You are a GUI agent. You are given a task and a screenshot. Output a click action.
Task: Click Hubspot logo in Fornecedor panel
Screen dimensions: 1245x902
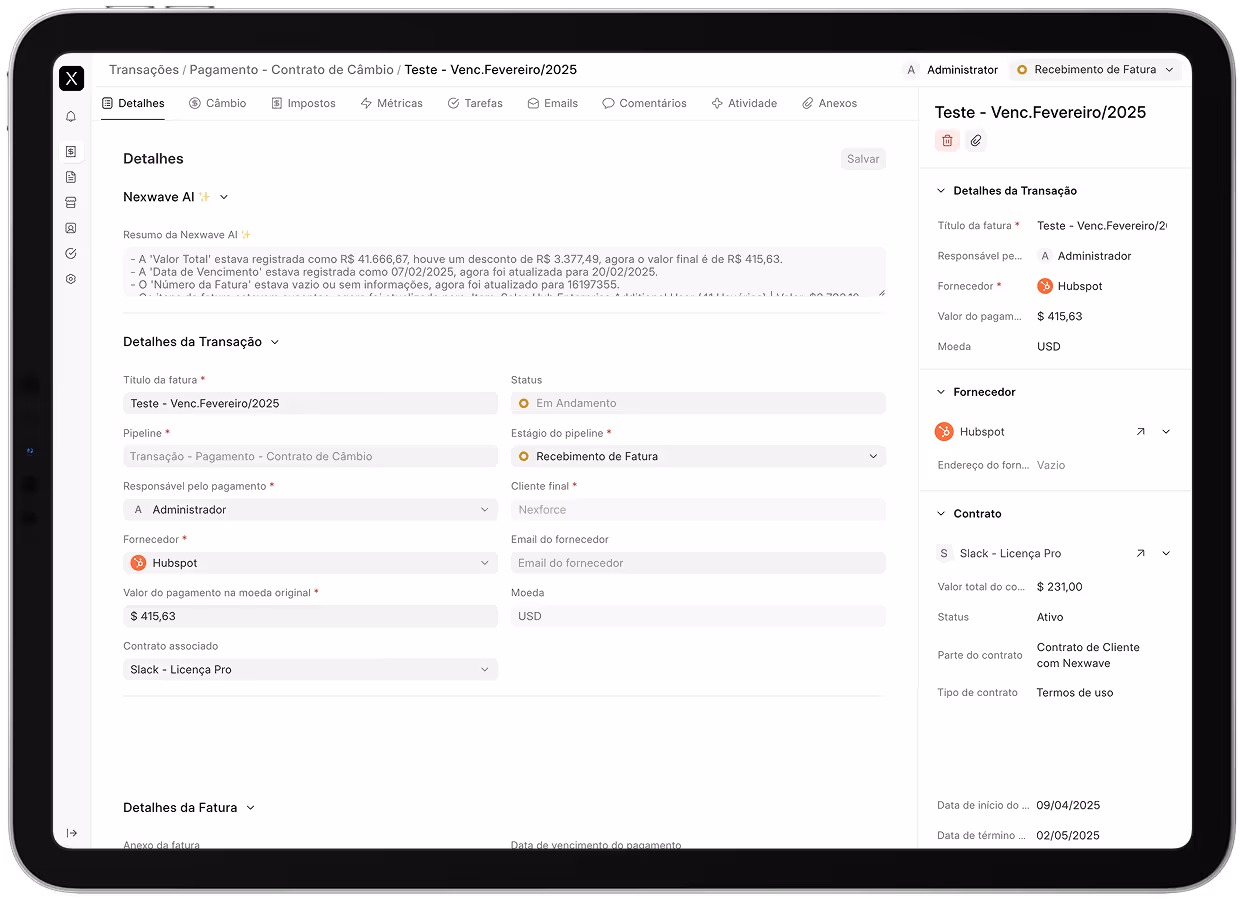point(944,432)
